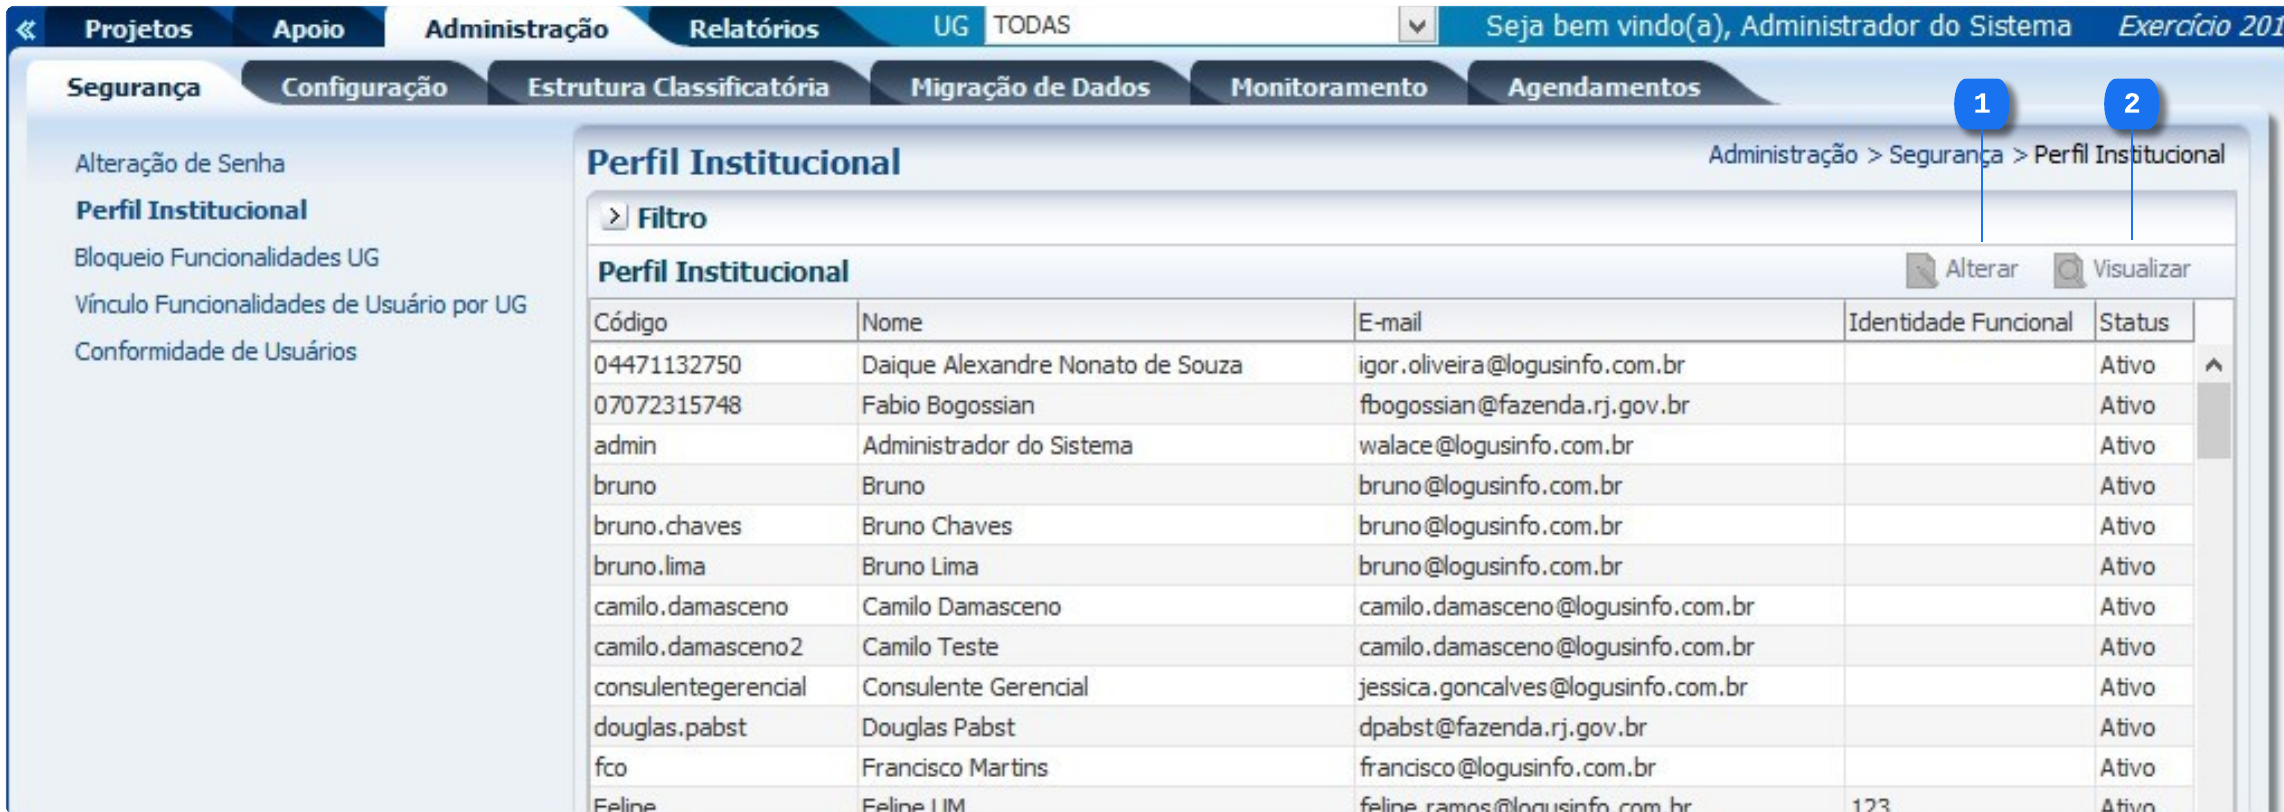Click email dpabst@fazenda.rj.gov.br

tap(1502, 727)
